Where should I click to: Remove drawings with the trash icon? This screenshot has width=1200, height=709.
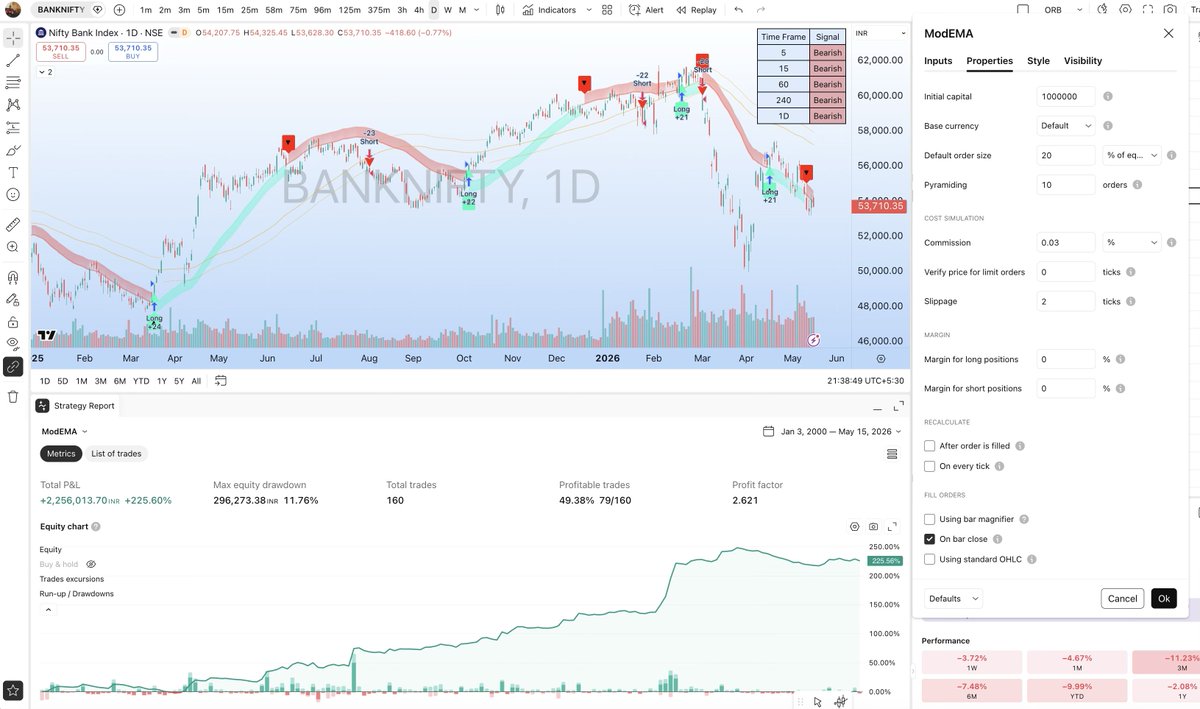coord(13,396)
